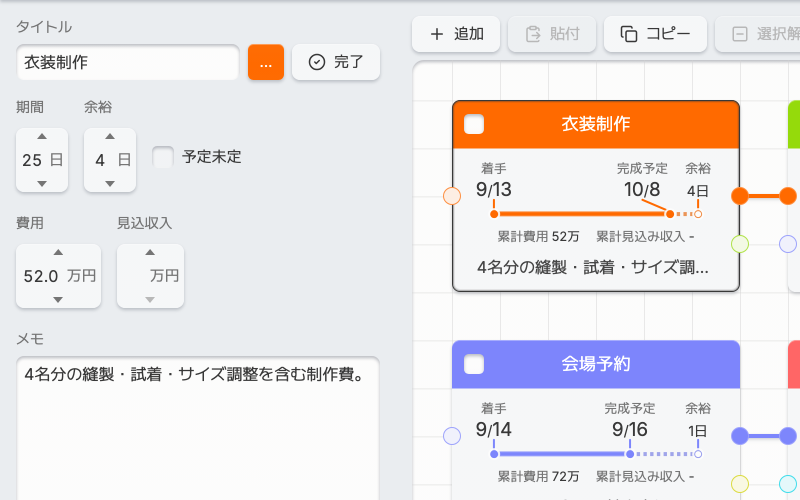Image resolution: width=800 pixels, height=500 pixels.
Task: Click the 余裕 1日 value in 会場予約 card
Action: 697,432
